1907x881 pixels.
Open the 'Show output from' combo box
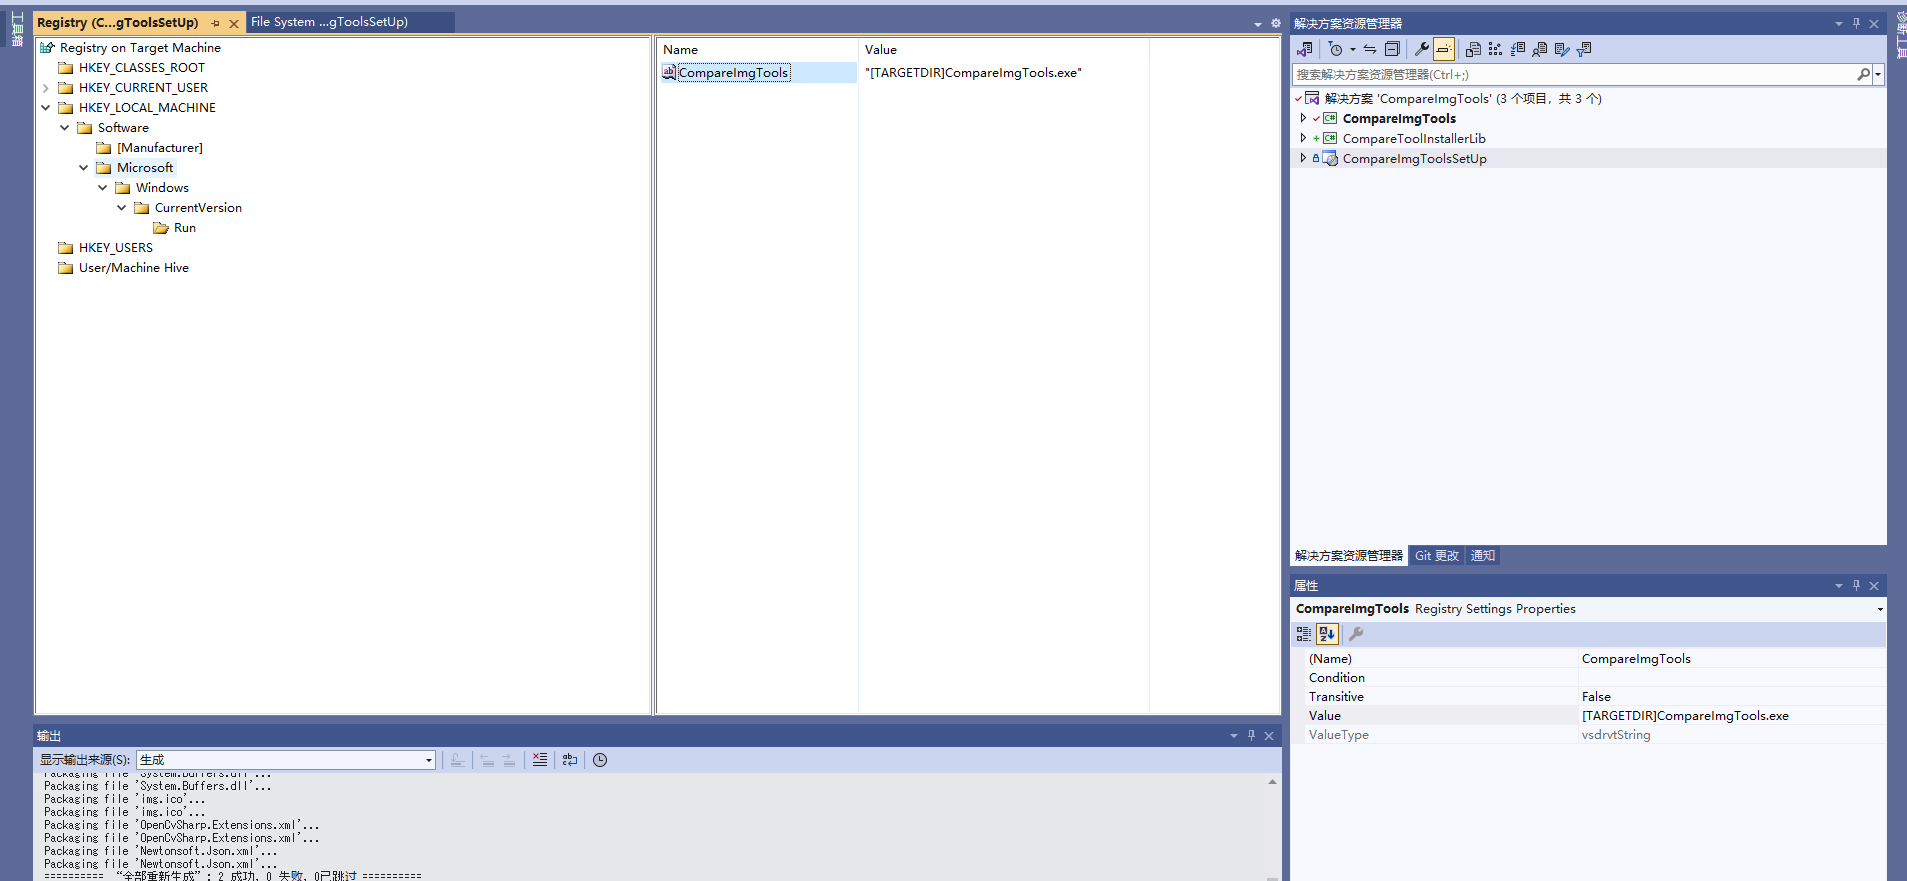[286, 760]
